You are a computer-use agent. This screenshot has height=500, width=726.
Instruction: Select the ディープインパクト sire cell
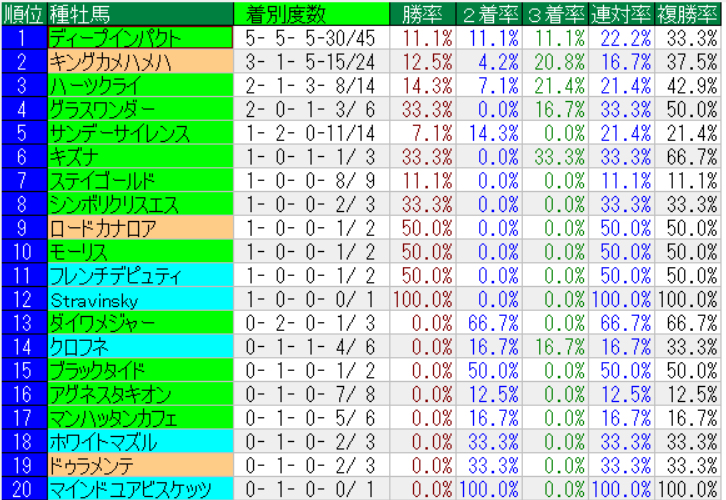139,38
